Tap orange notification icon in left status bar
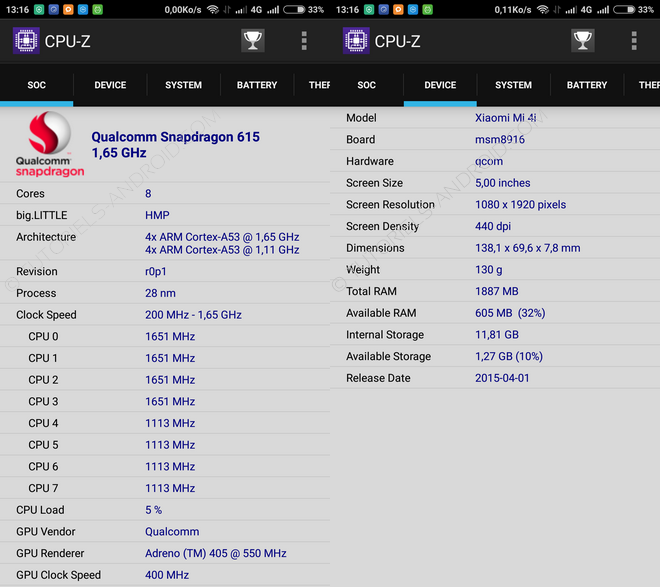 point(68,10)
